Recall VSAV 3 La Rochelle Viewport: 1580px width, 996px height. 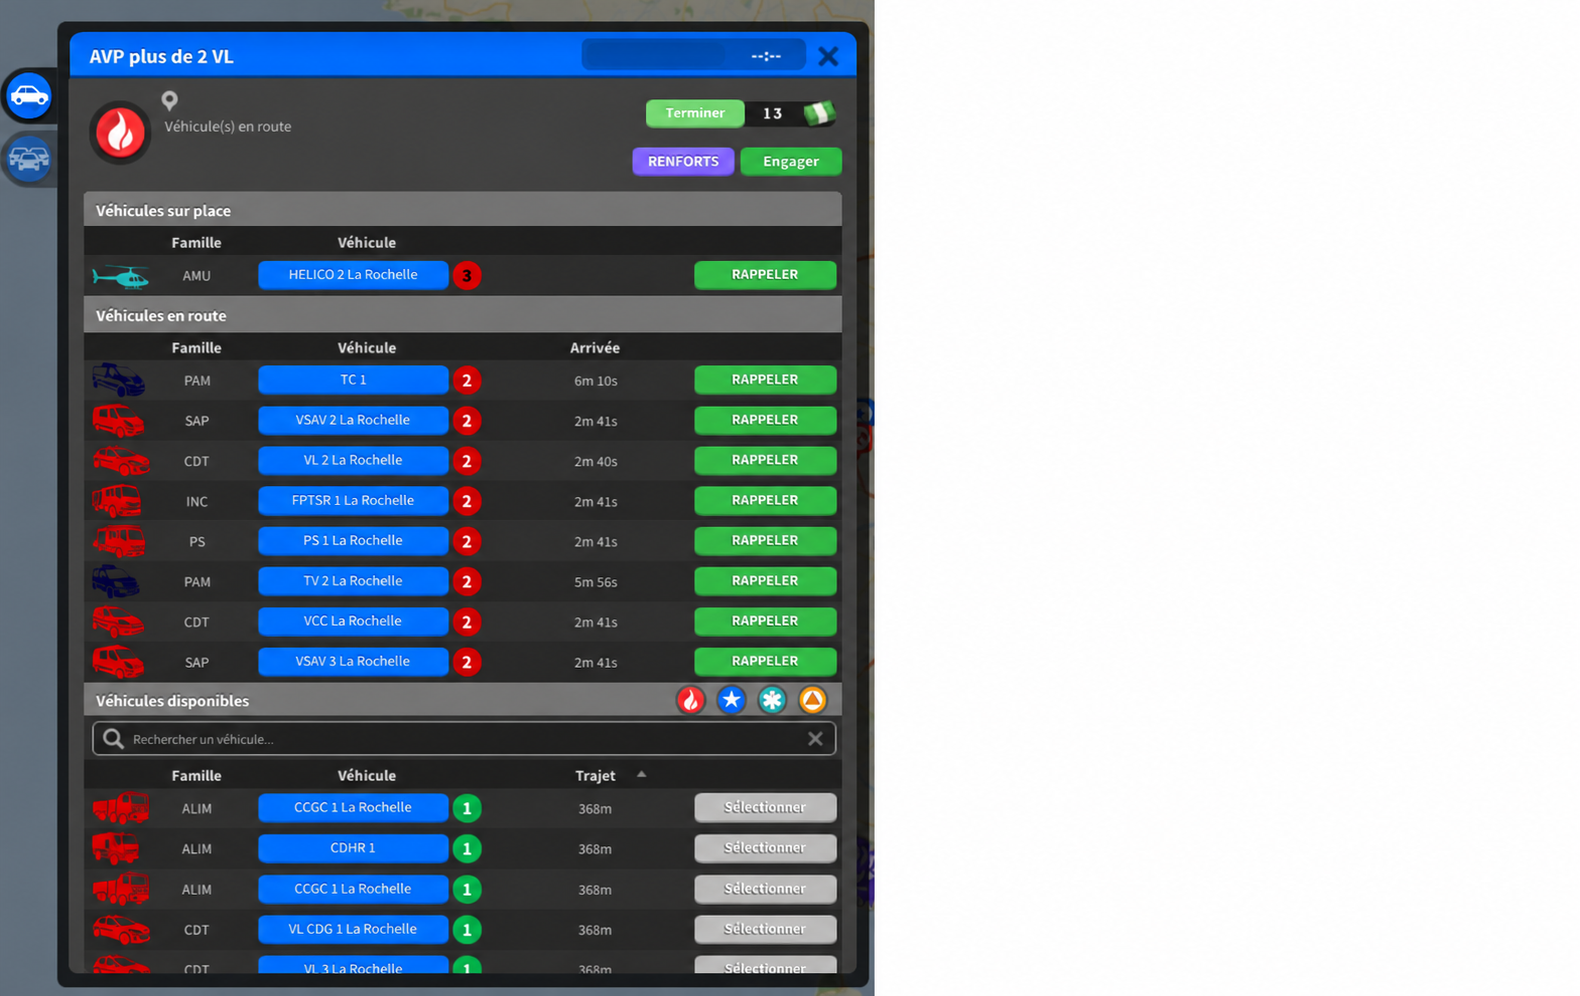point(765,661)
